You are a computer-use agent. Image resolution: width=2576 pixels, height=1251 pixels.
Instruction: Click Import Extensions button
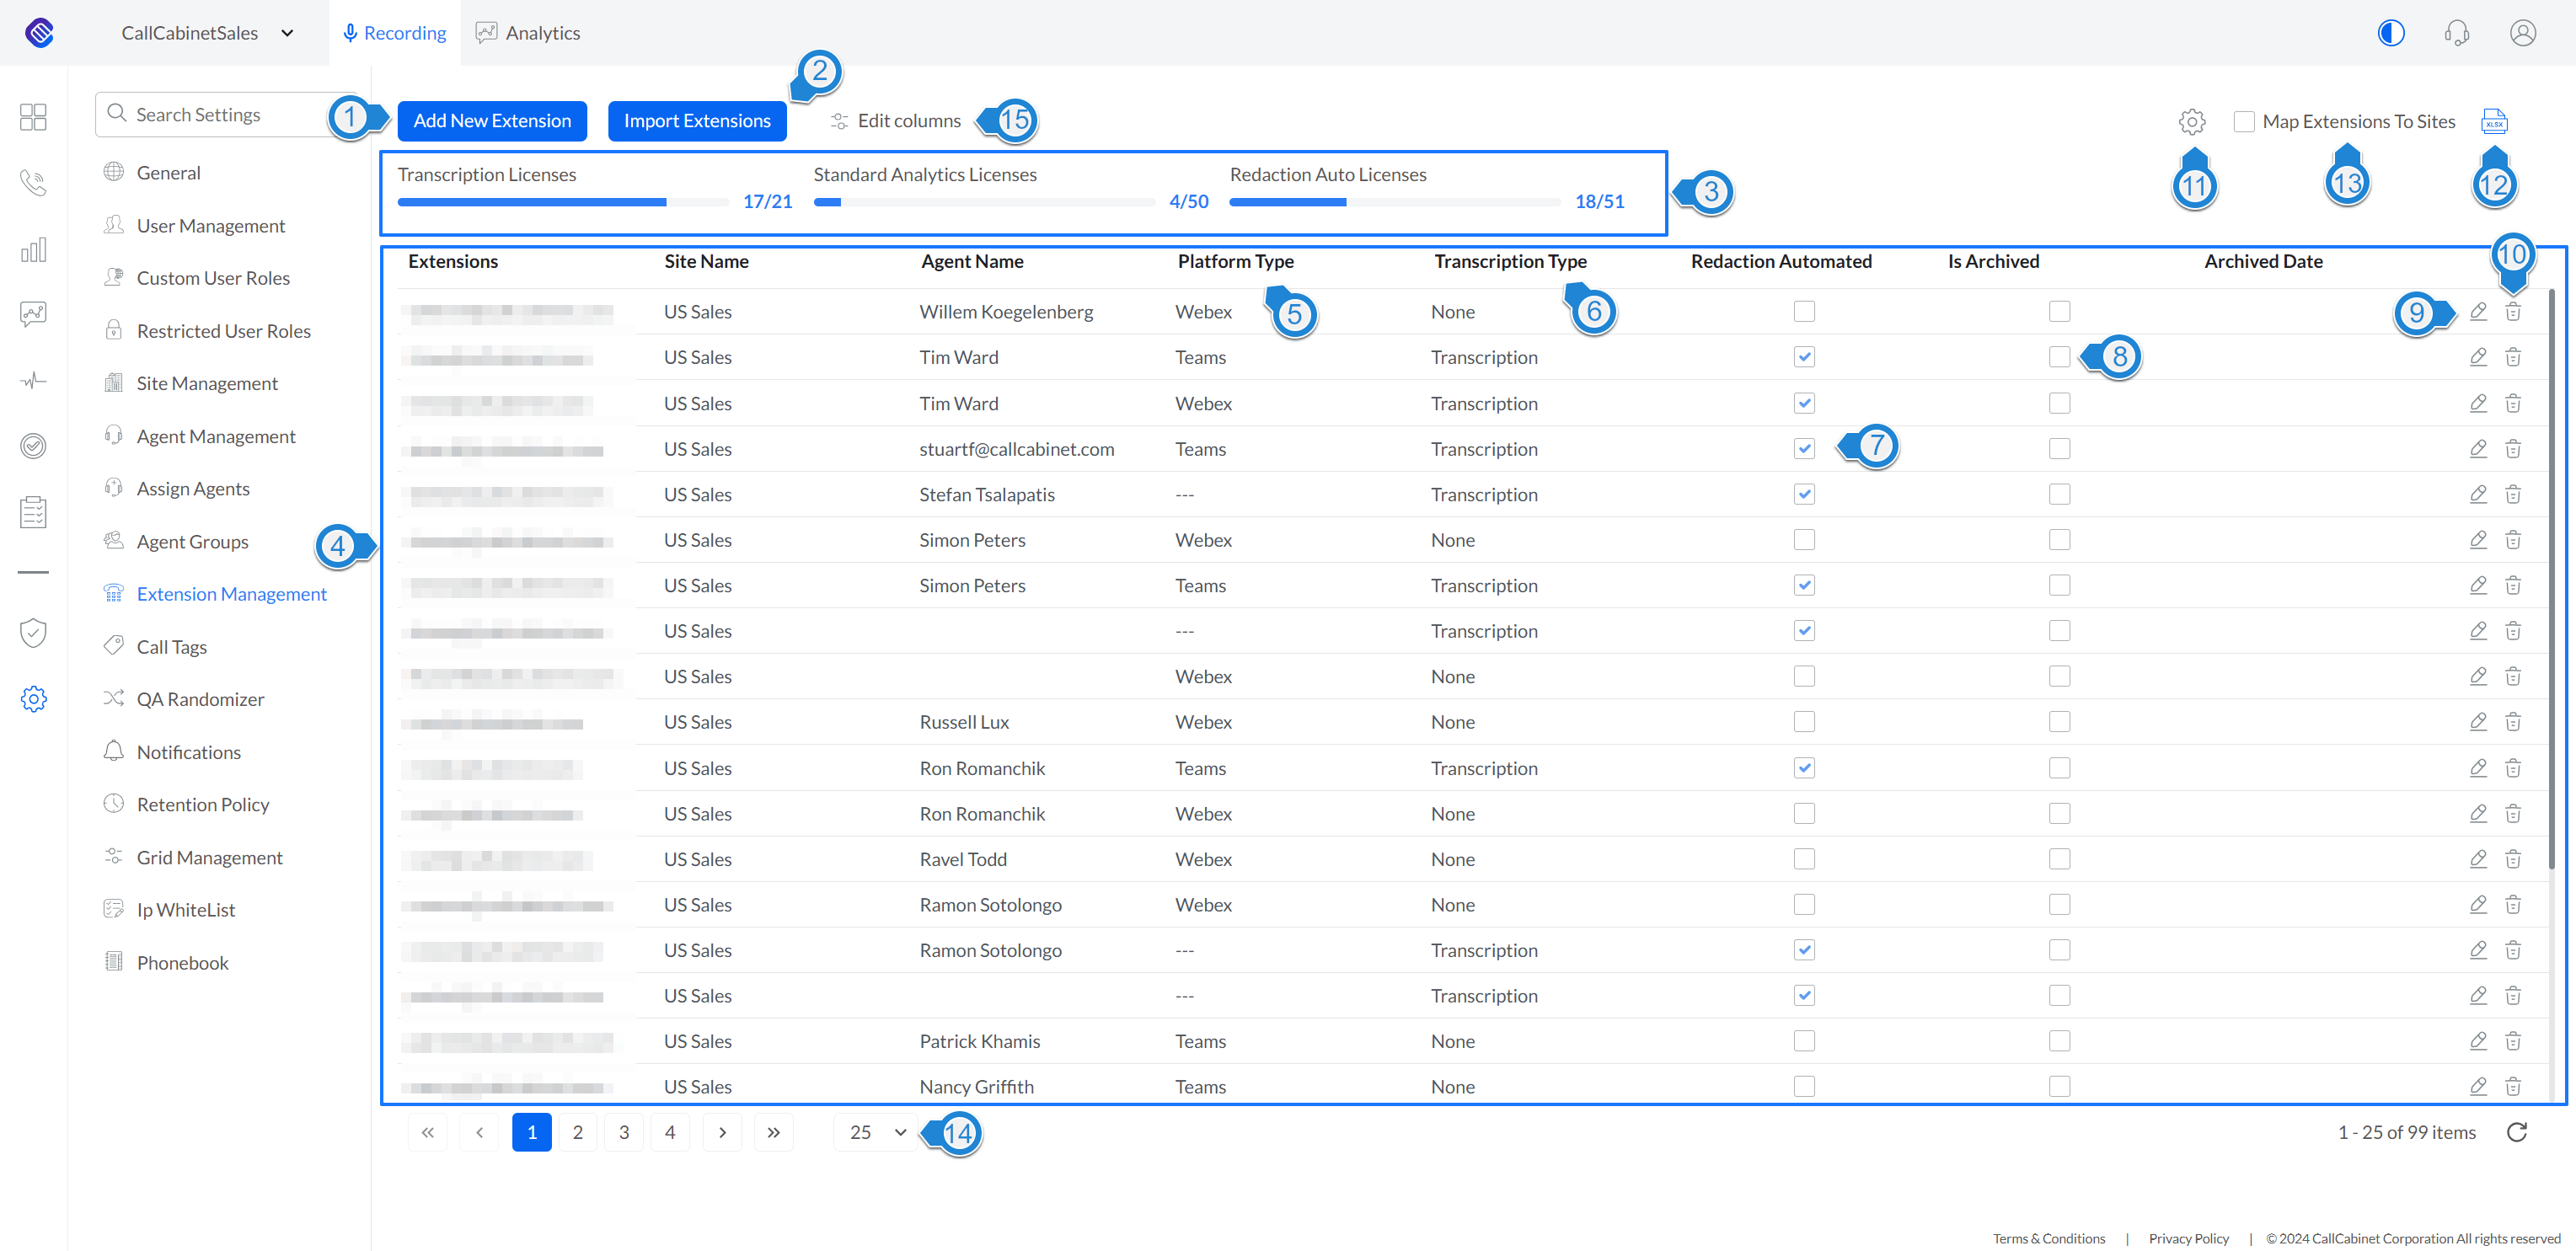point(697,121)
